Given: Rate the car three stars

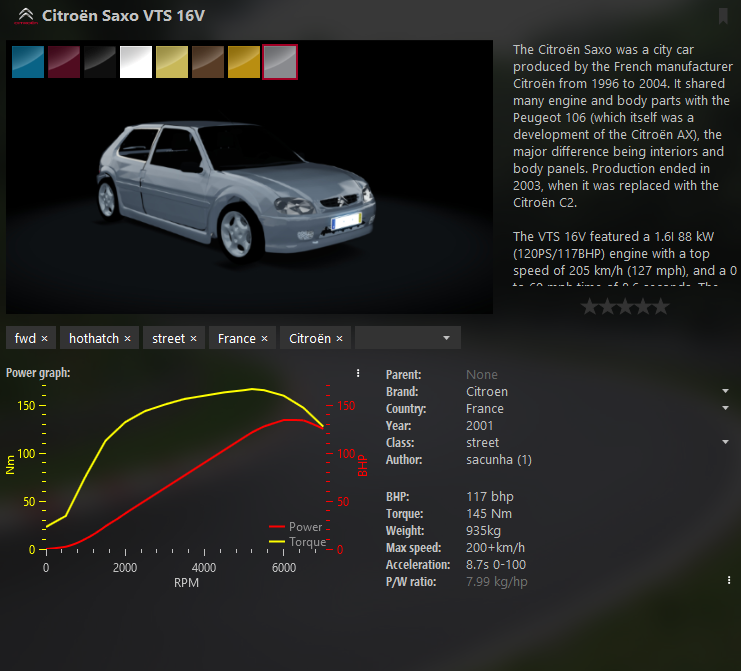Looking at the screenshot, I should (625, 307).
